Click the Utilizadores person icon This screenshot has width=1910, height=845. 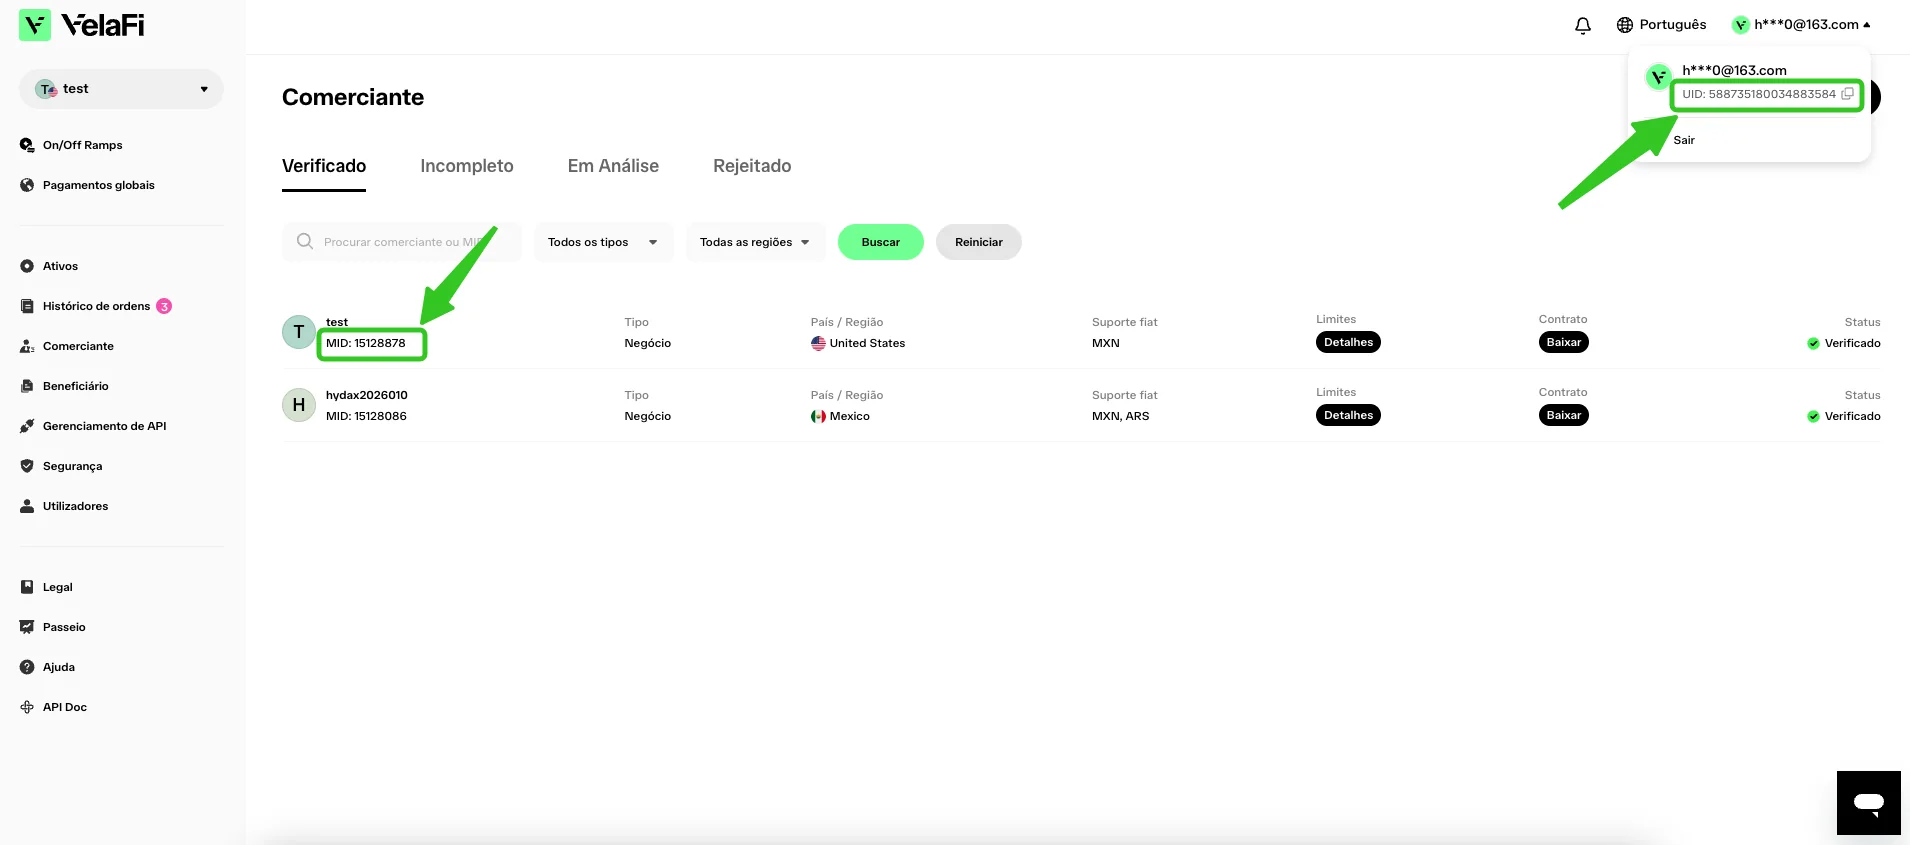pyautogui.click(x=27, y=506)
